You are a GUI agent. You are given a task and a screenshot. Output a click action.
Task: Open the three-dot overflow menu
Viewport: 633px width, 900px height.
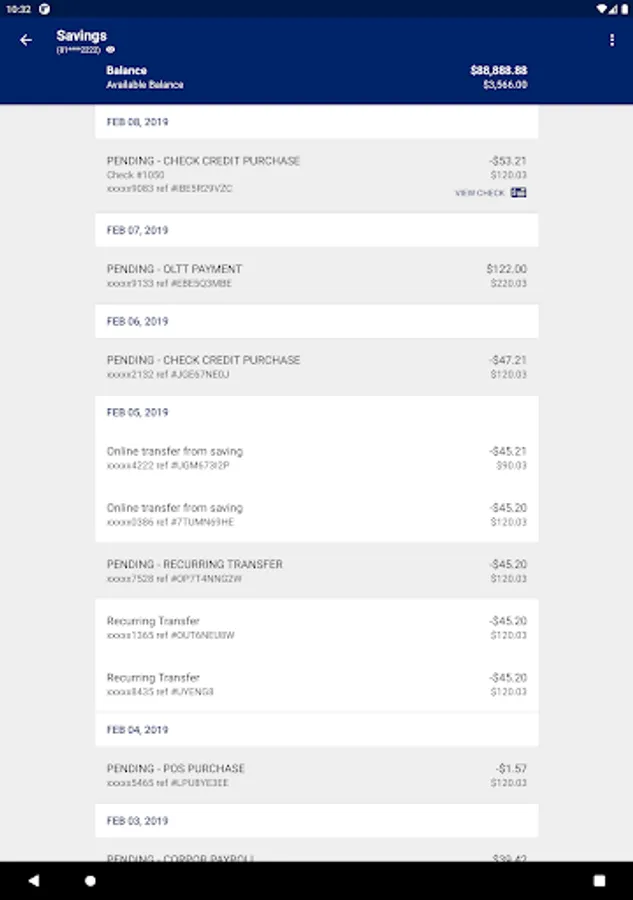click(x=612, y=40)
